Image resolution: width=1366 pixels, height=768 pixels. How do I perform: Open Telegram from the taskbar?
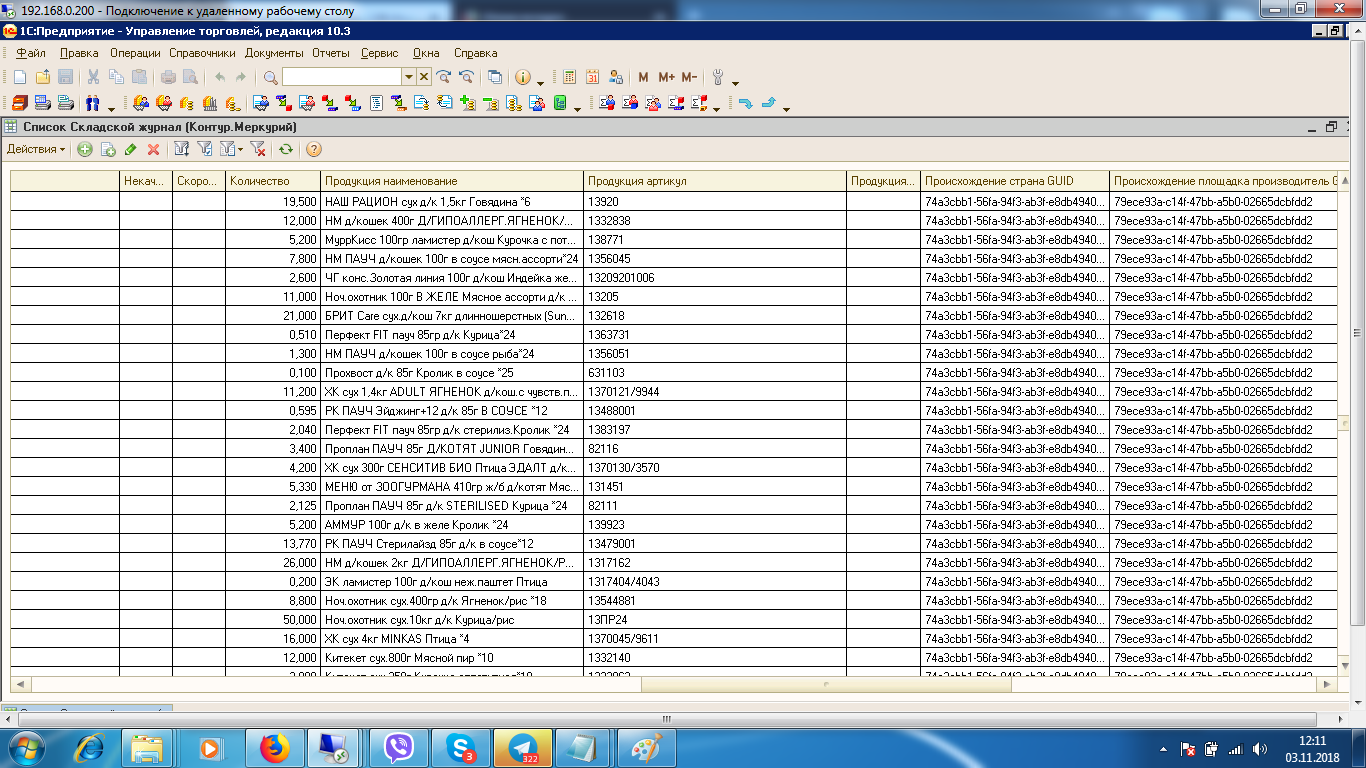(x=524, y=748)
